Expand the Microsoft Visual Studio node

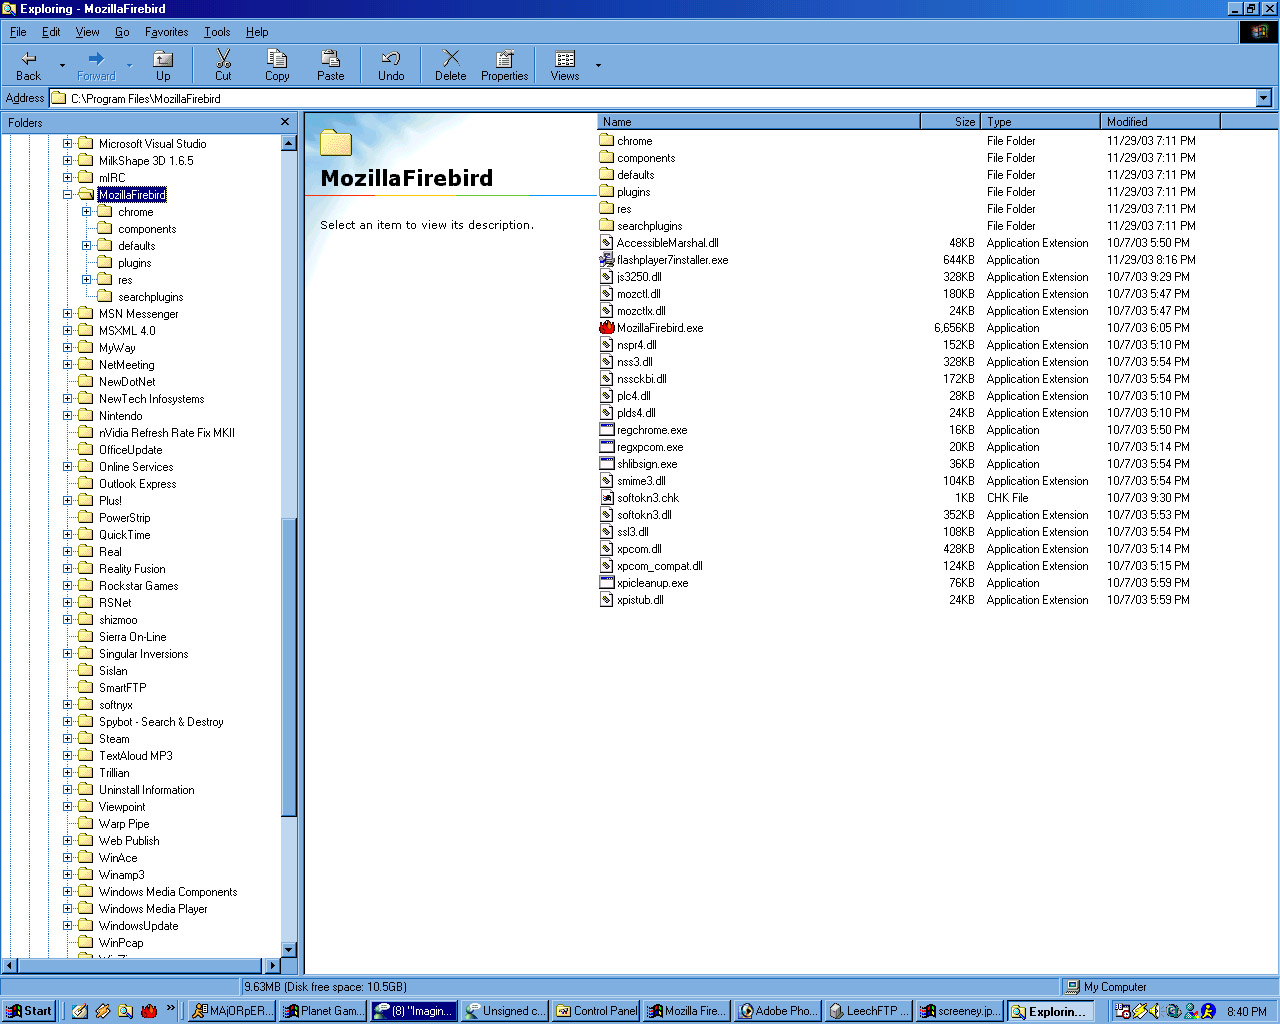(67, 144)
